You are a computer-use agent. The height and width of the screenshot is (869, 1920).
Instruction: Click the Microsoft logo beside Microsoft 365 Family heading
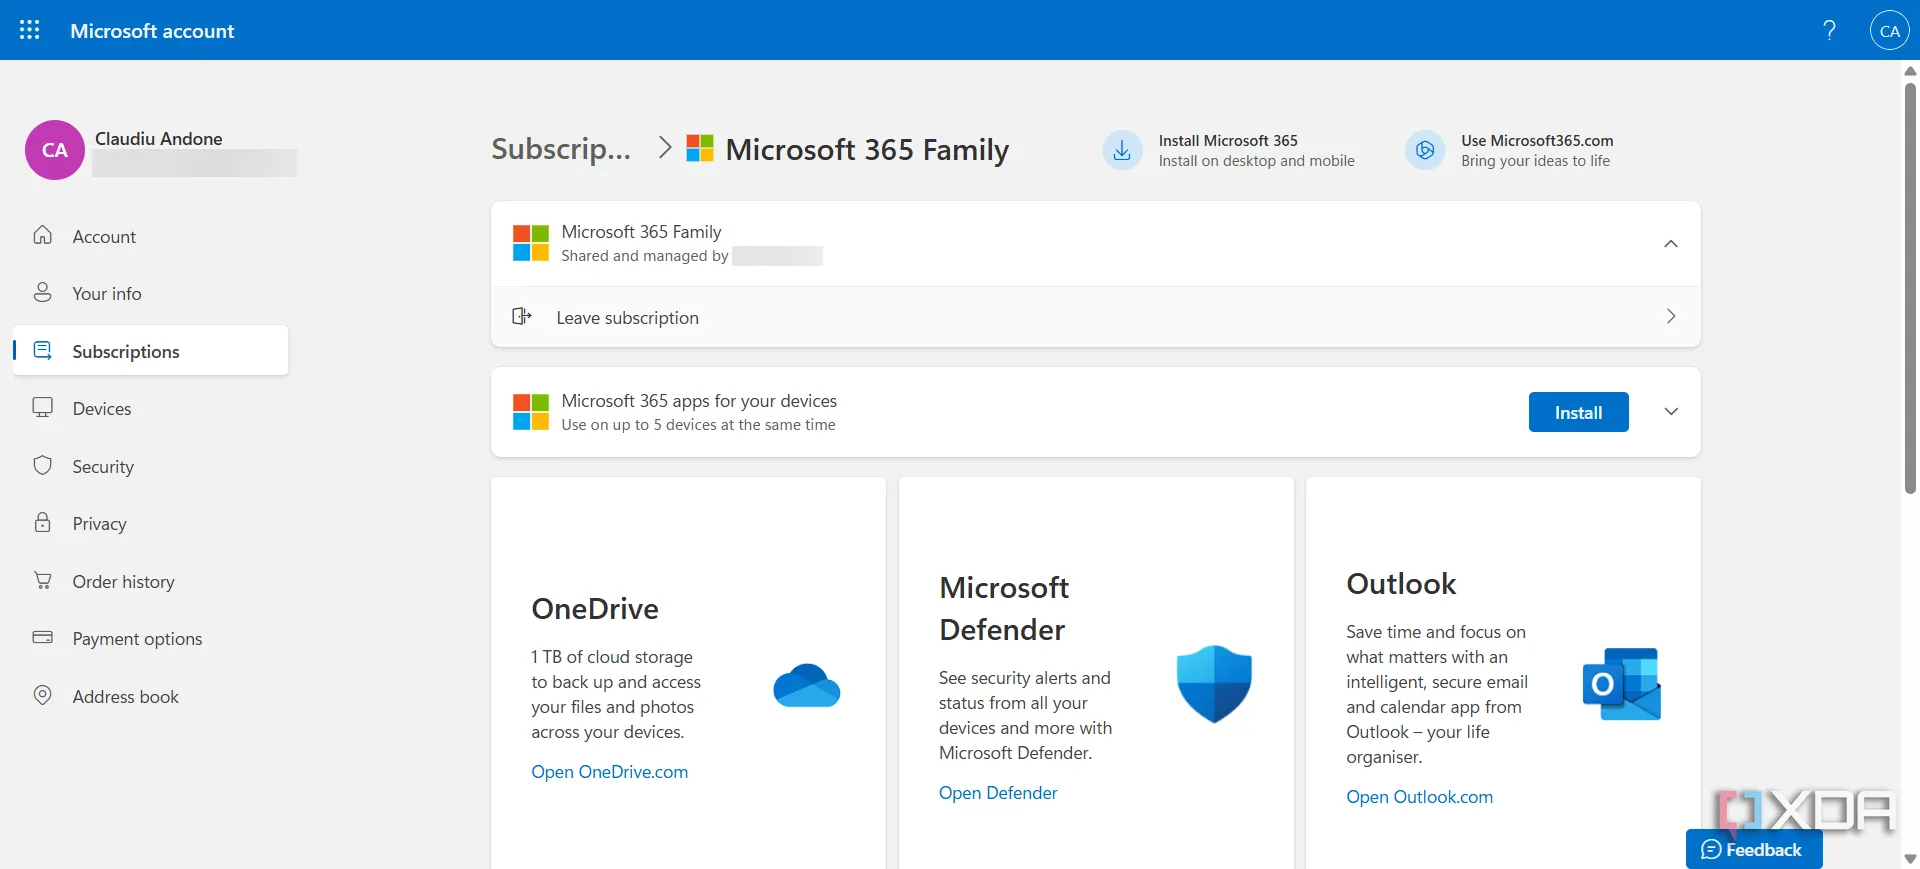point(700,149)
